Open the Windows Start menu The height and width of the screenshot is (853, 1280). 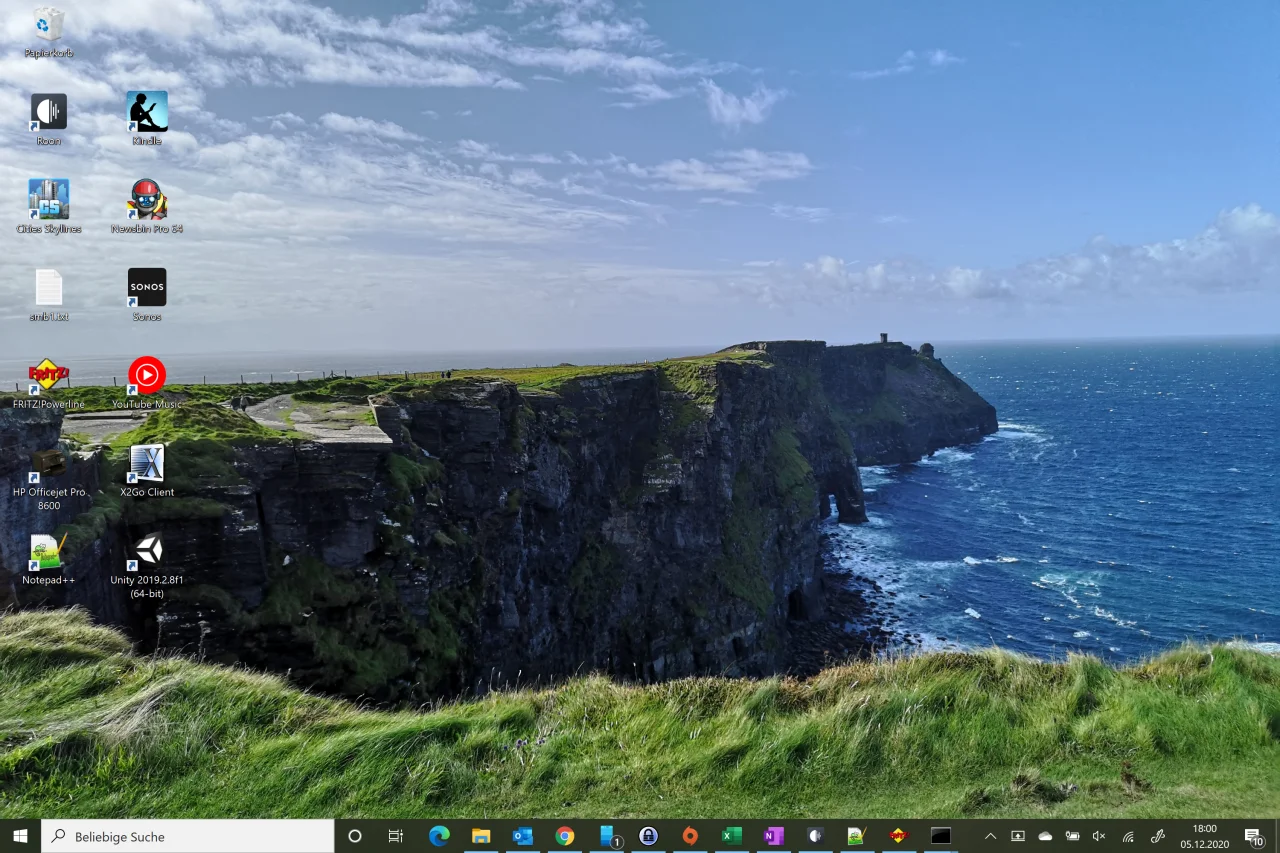click(20, 836)
